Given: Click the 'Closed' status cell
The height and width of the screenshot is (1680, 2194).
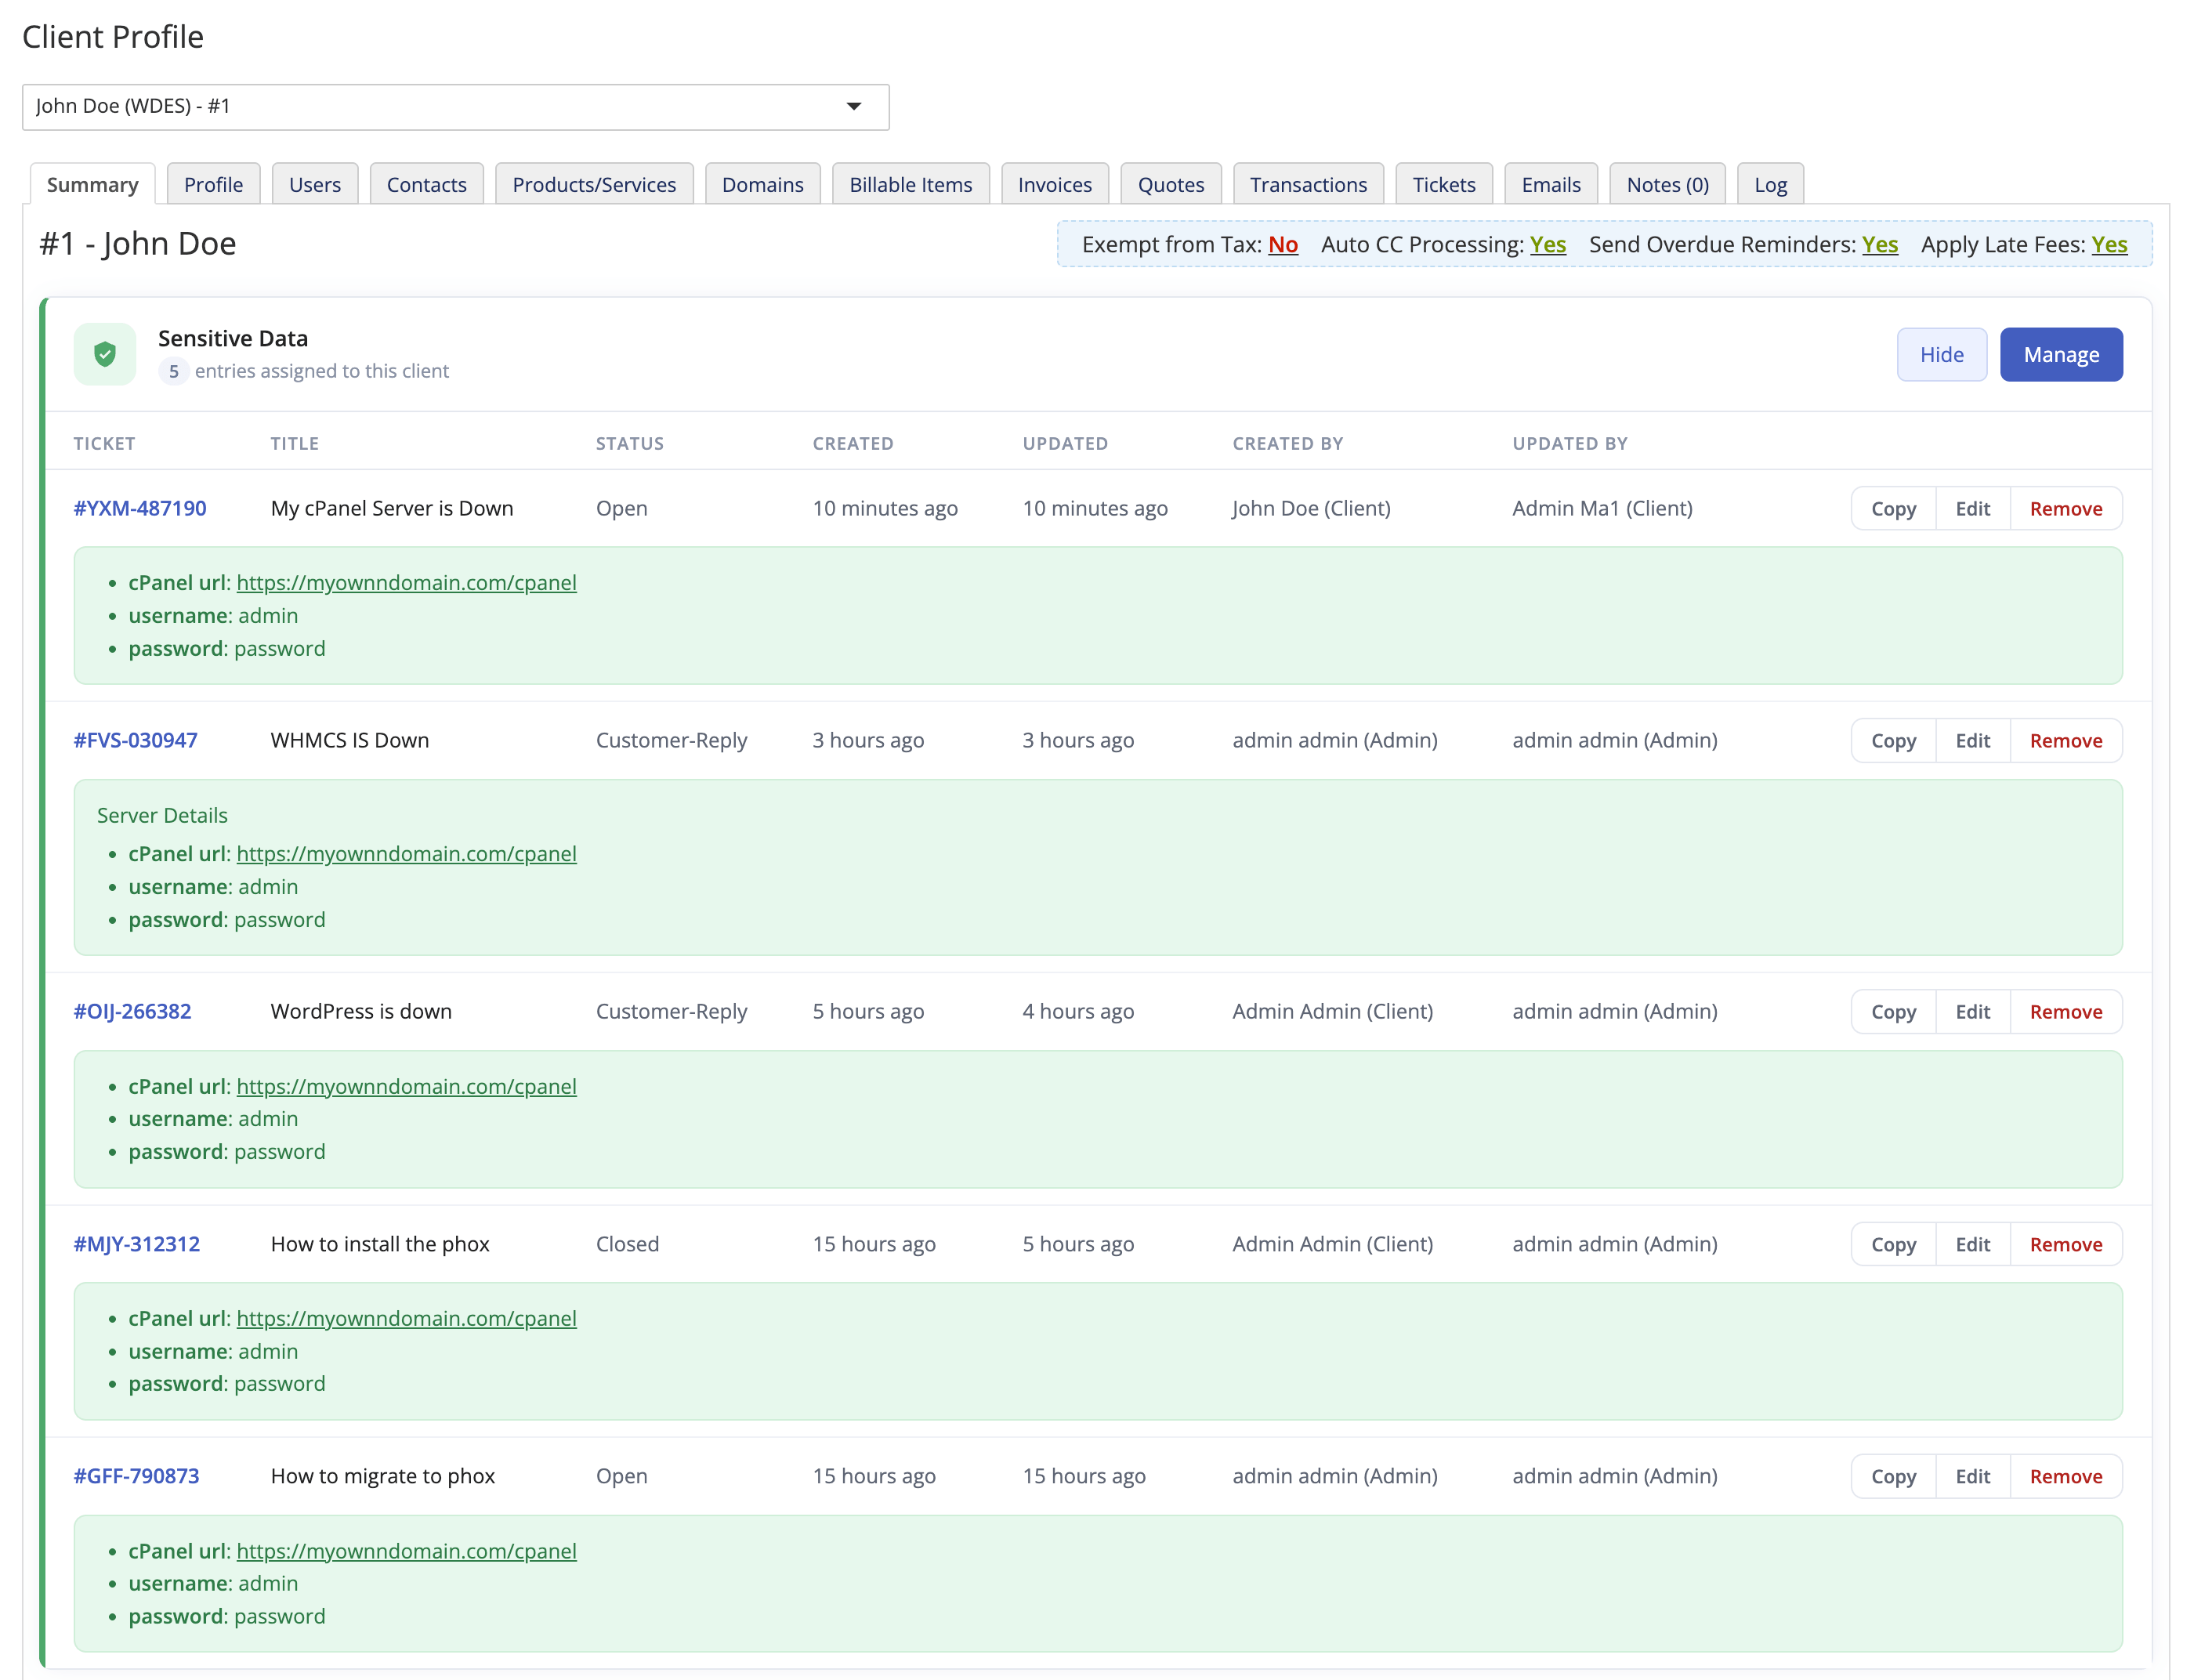Looking at the screenshot, I should tap(627, 1245).
